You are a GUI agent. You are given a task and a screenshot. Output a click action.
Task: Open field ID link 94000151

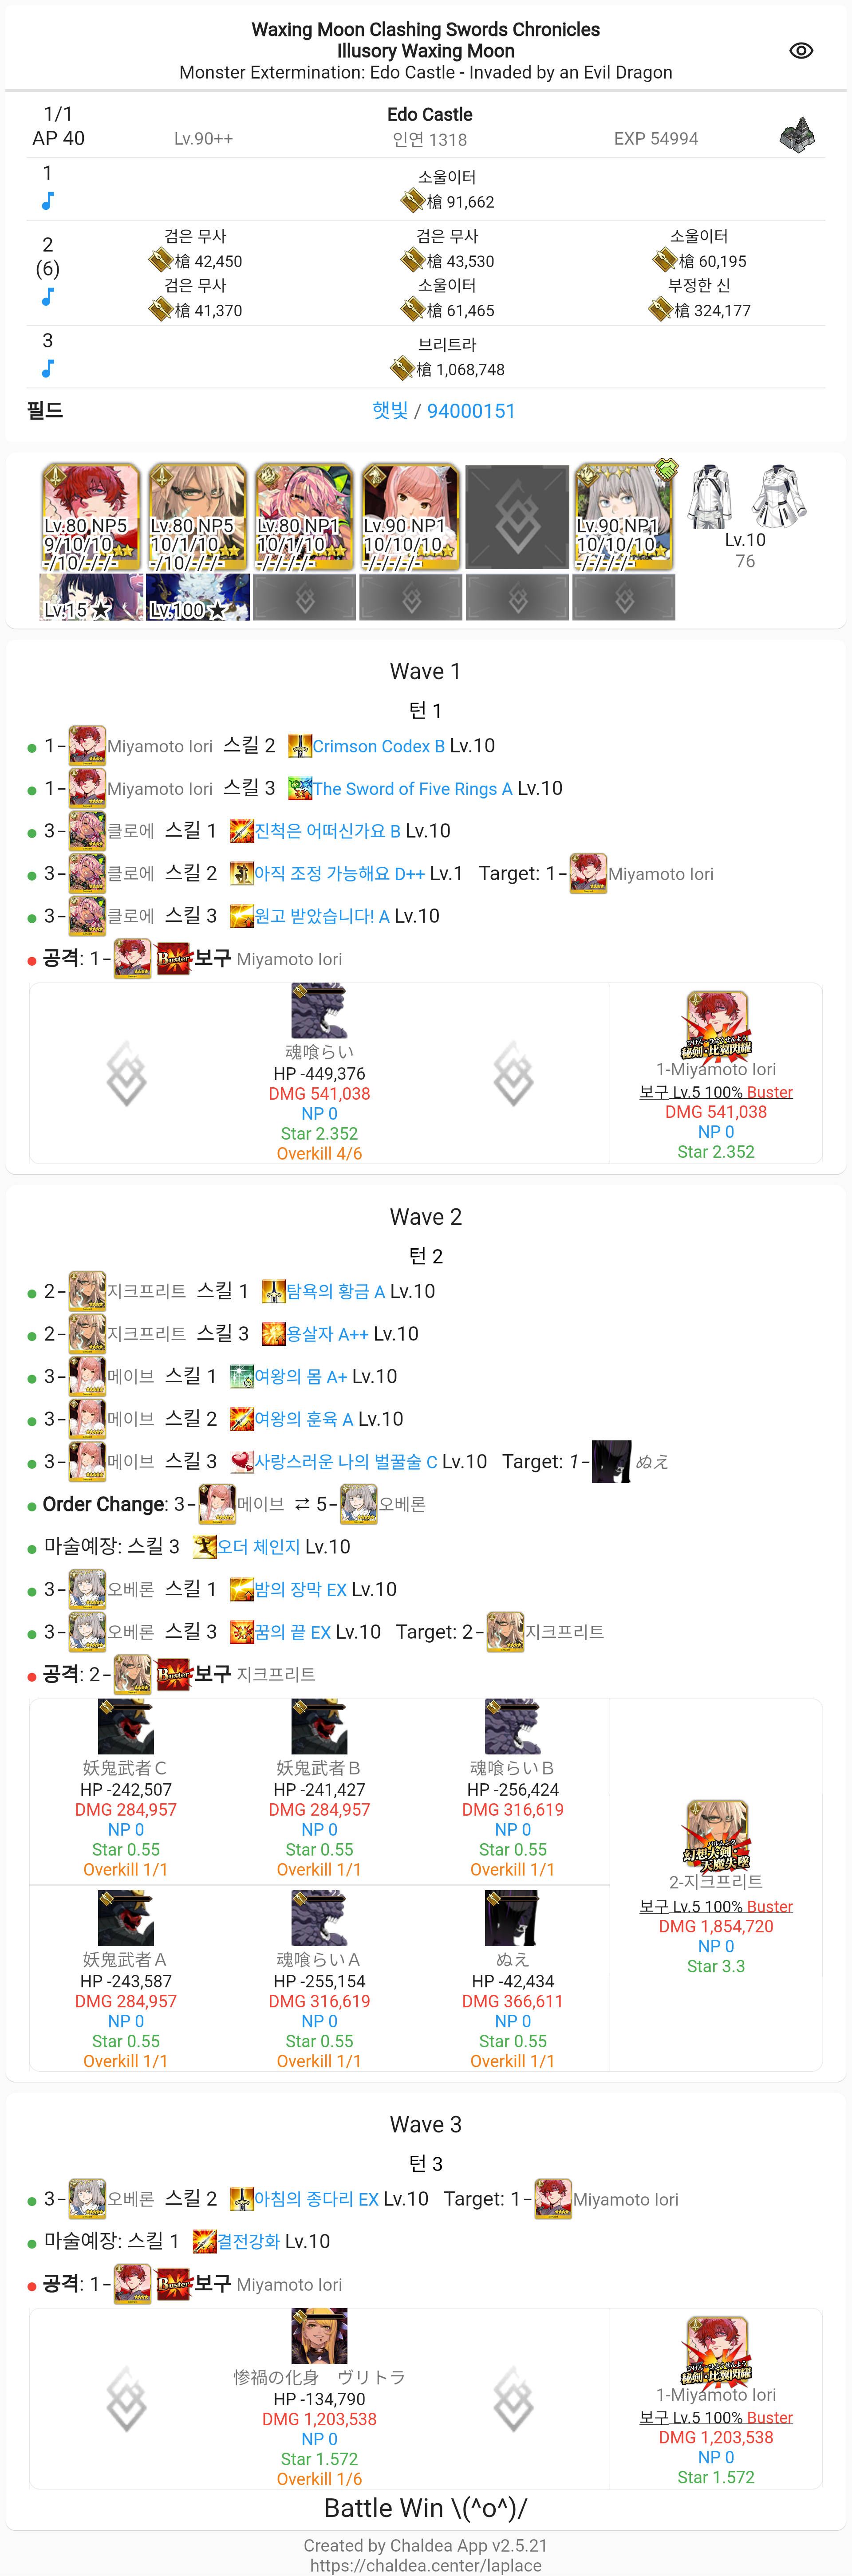point(471,411)
